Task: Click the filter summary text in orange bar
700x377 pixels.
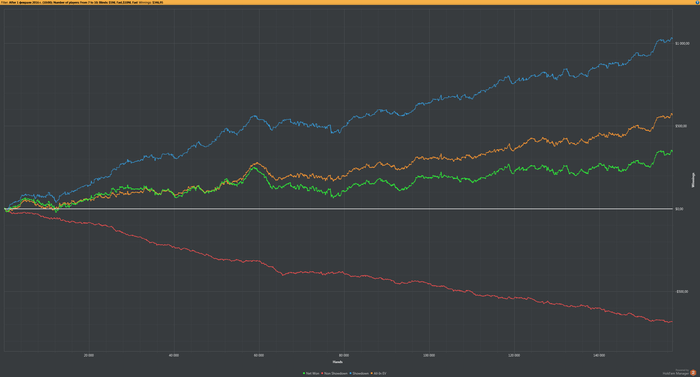Action: coord(82,2)
